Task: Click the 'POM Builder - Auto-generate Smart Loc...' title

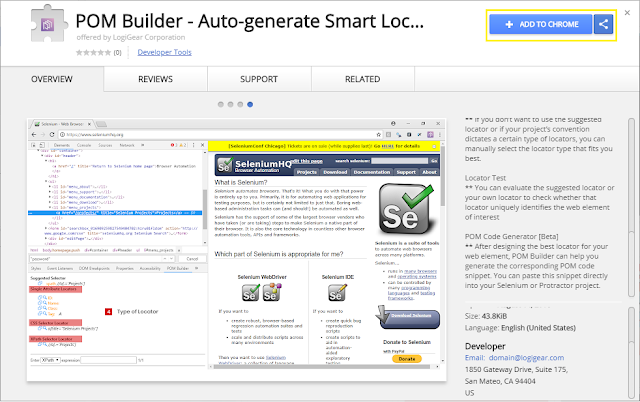Action: tap(250, 21)
